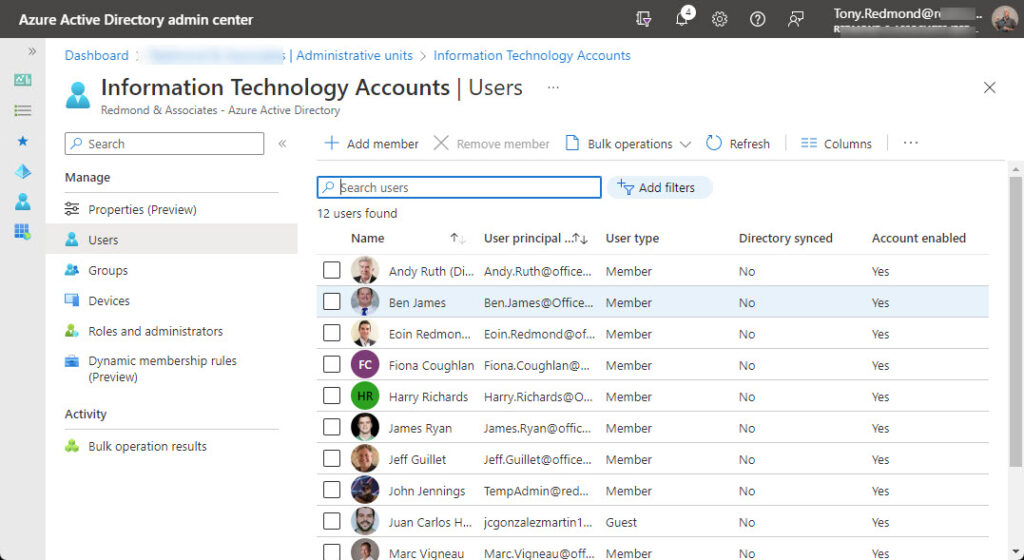Focus the Search users field
This screenshot has width=1024, height=560.
click(x=459, y=187)
